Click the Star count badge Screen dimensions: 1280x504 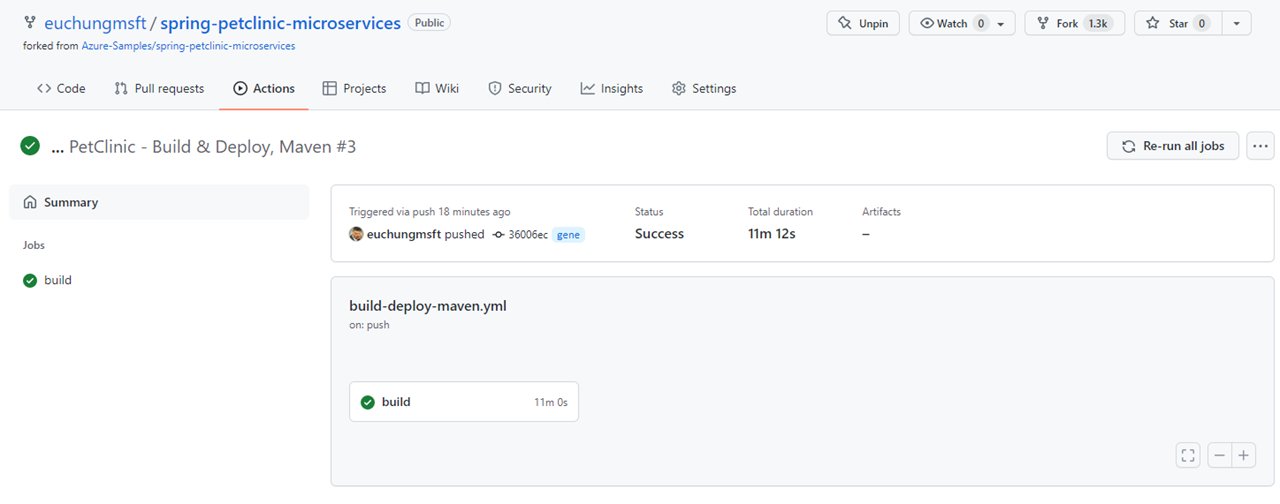coord(1202,23)
